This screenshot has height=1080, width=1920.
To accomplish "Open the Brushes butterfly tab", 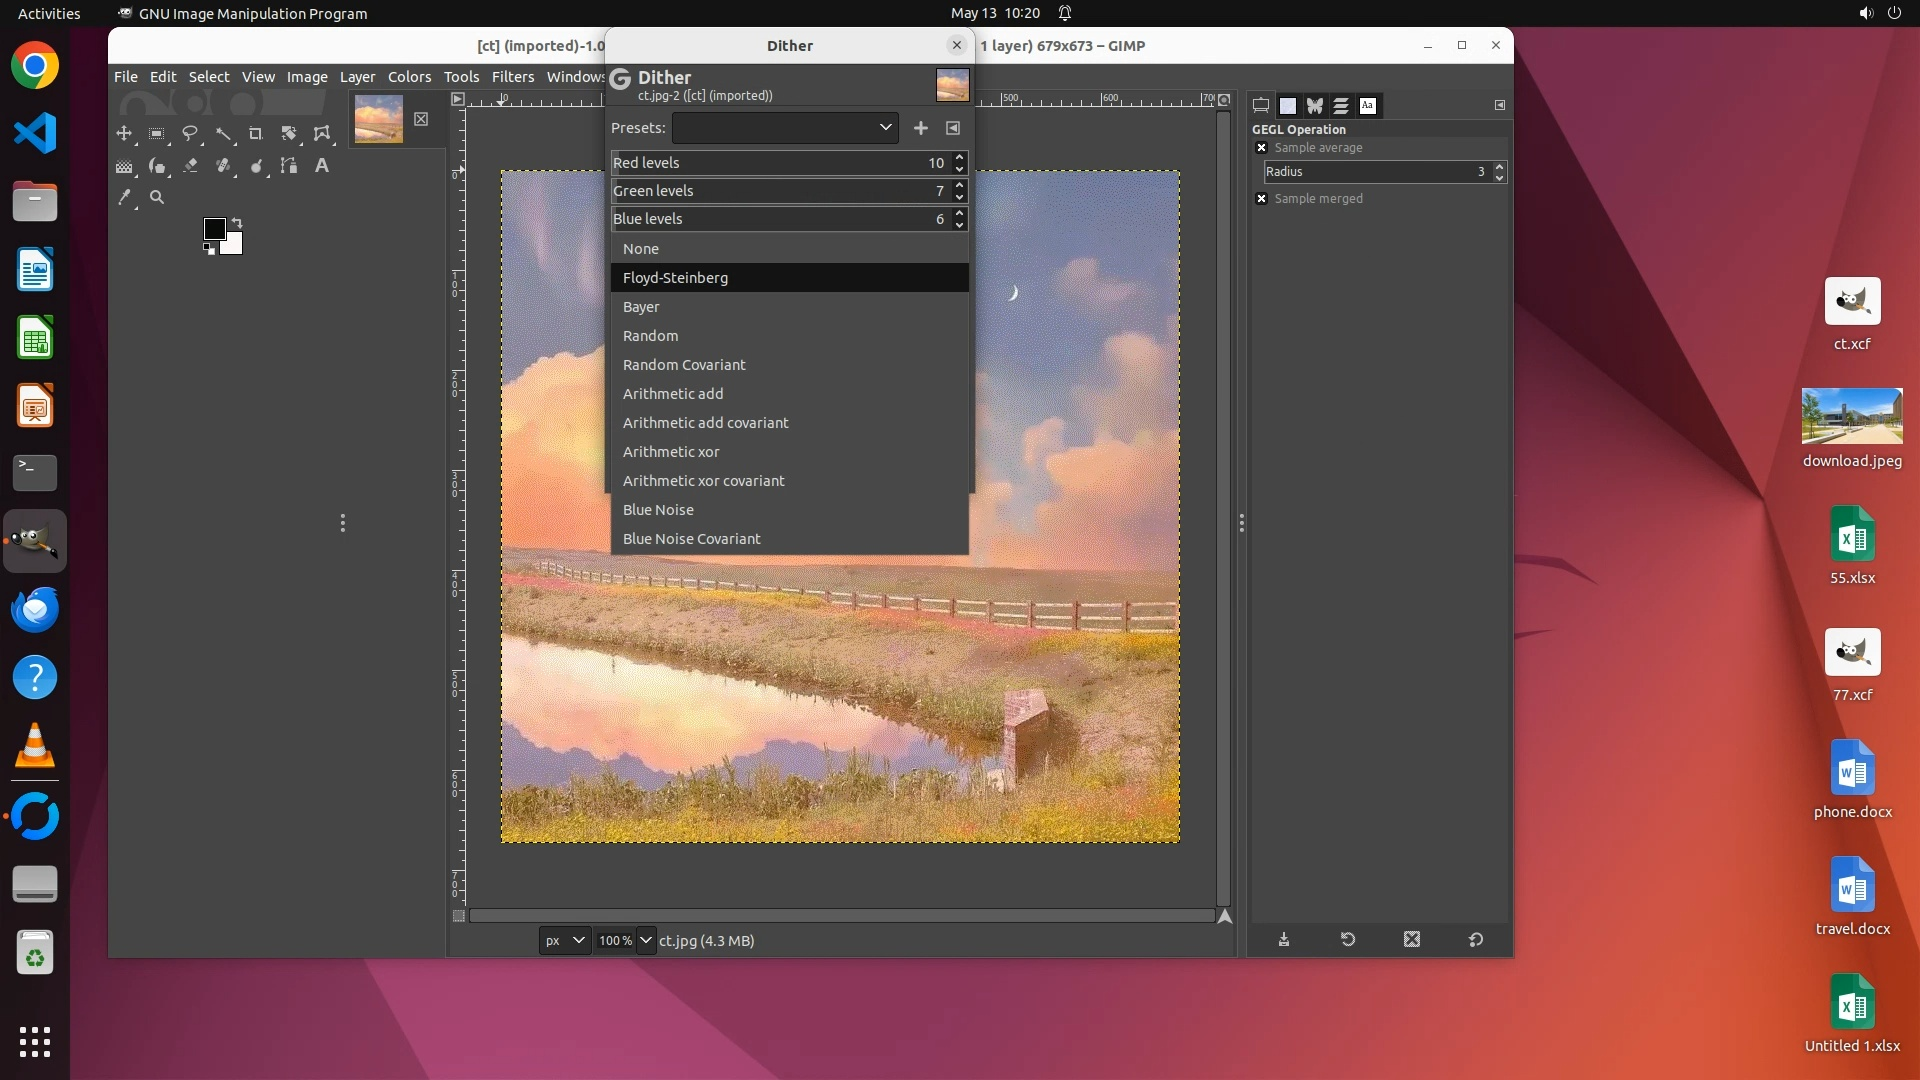I will pos(1315,105).
